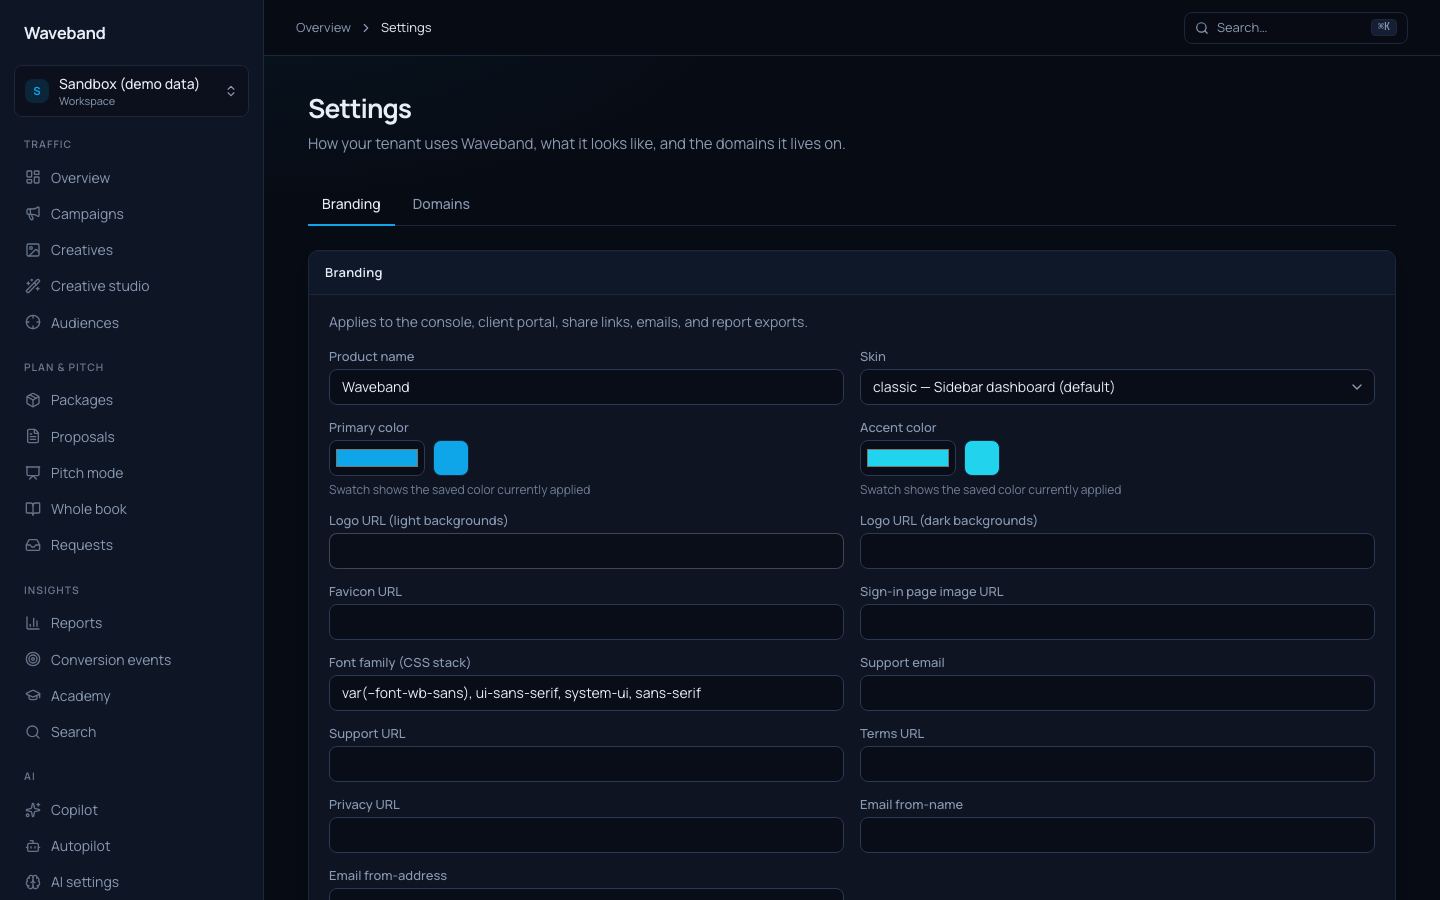Expand the Sandbox workspace switcher
The height and width of the screenshot is (900, 1440).
131,91
